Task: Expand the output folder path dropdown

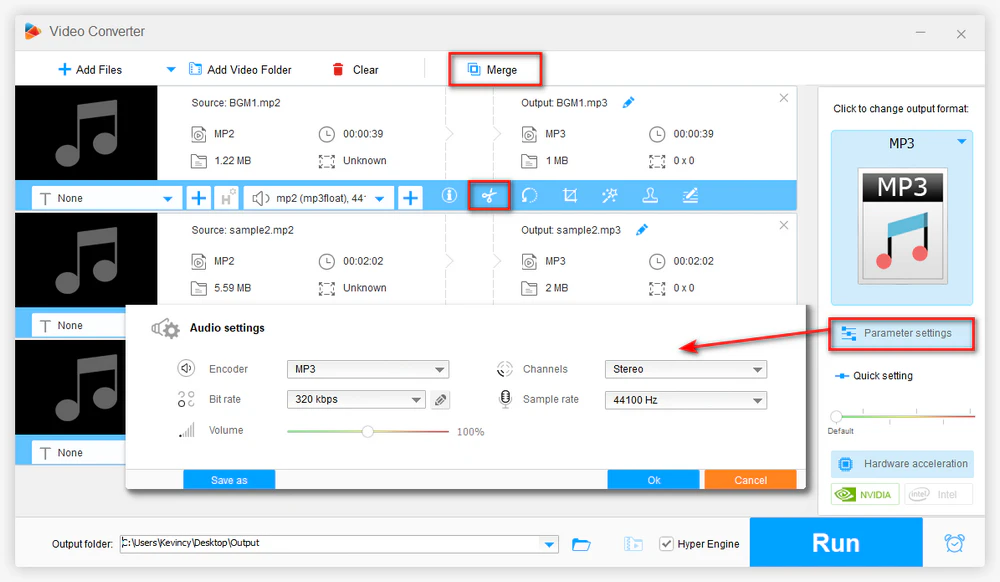Action: pyautogui.click(x=549, y=544)
